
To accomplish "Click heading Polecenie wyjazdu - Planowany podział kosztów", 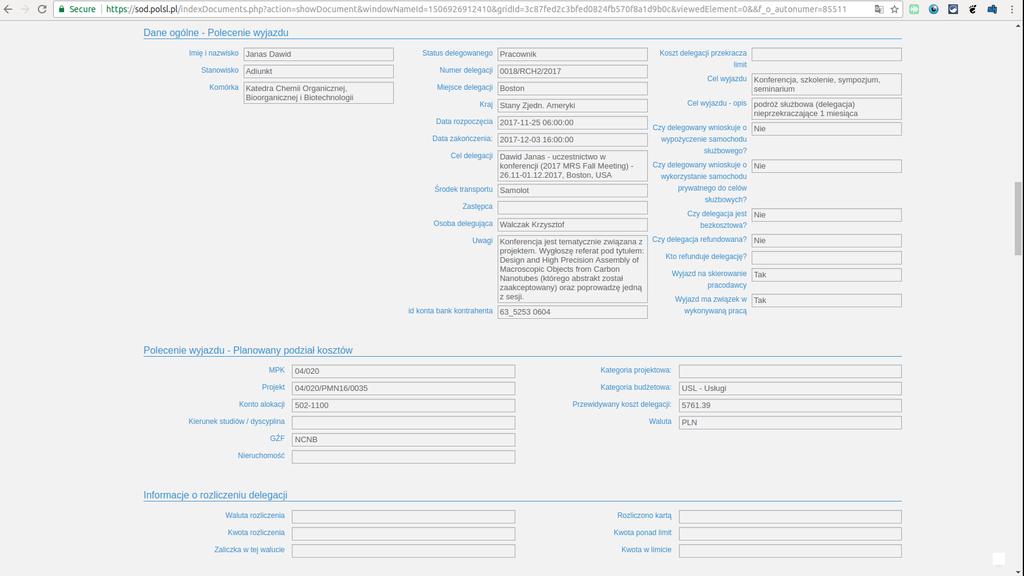I will tap(248, 350).
